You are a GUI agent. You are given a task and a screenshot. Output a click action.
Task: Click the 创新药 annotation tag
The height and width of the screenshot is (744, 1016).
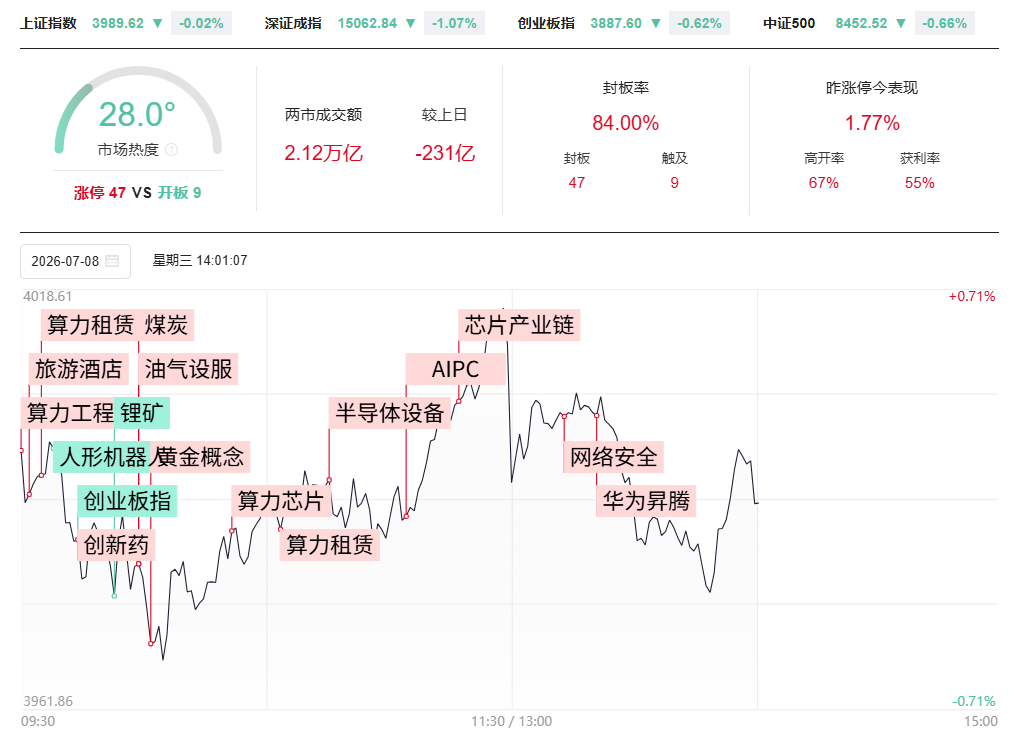pyautogui.click(x=116, y=545)
